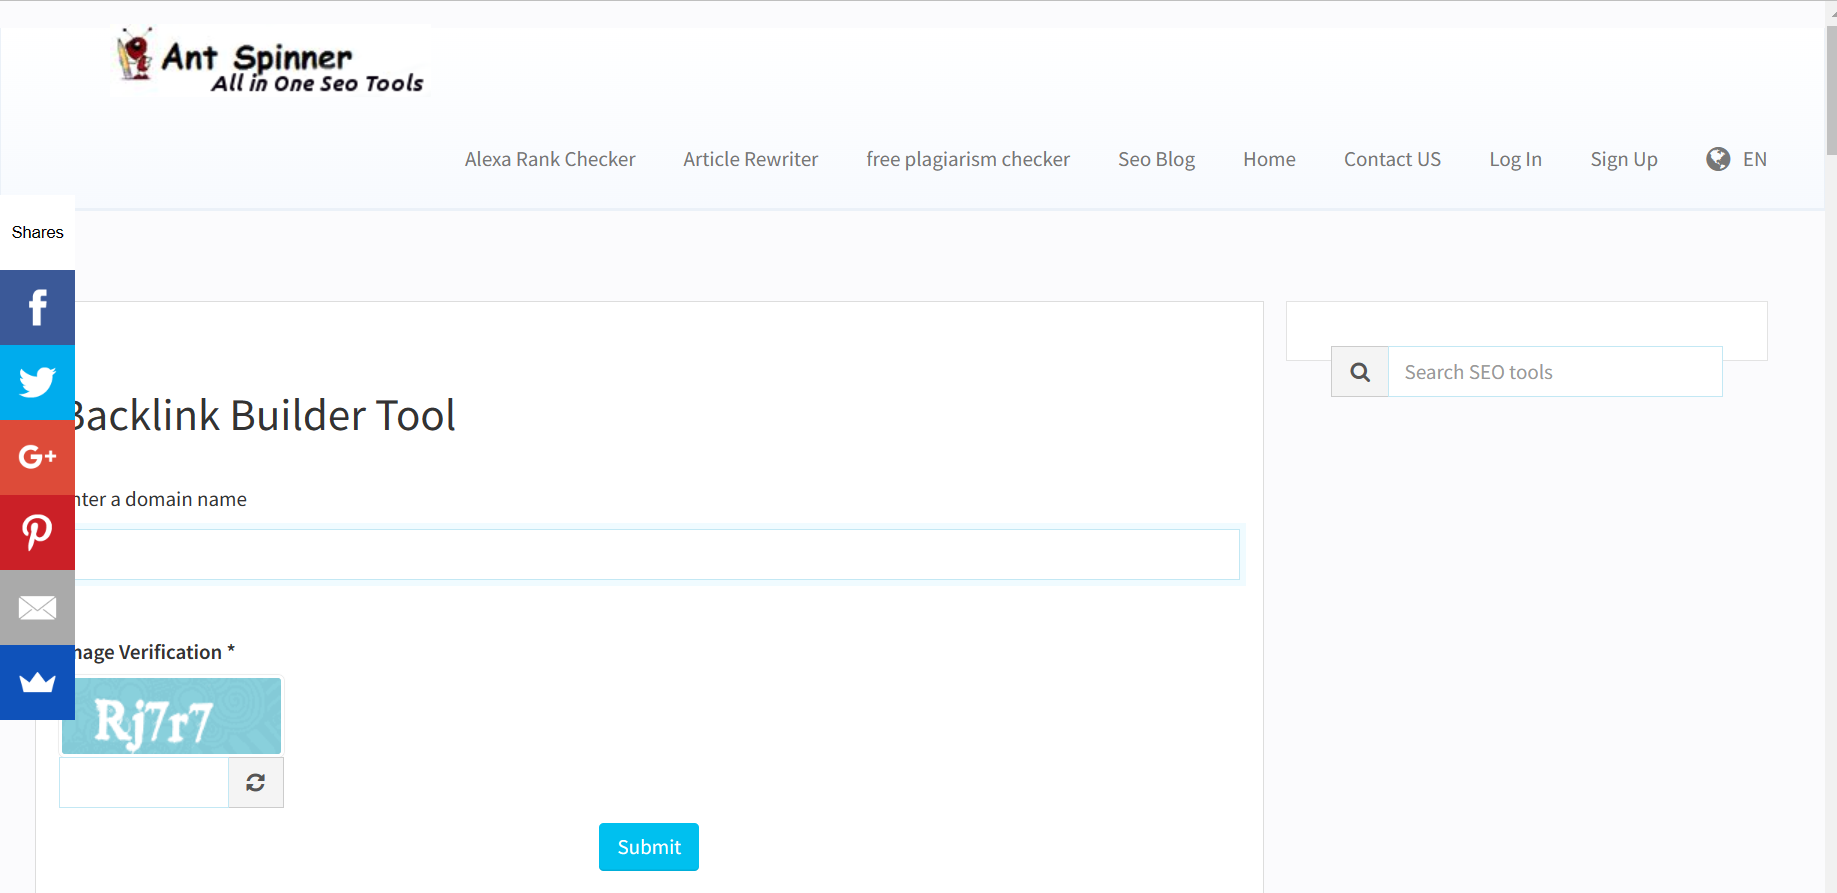
Task: Go to Home page
Action: click(1269, 159)
